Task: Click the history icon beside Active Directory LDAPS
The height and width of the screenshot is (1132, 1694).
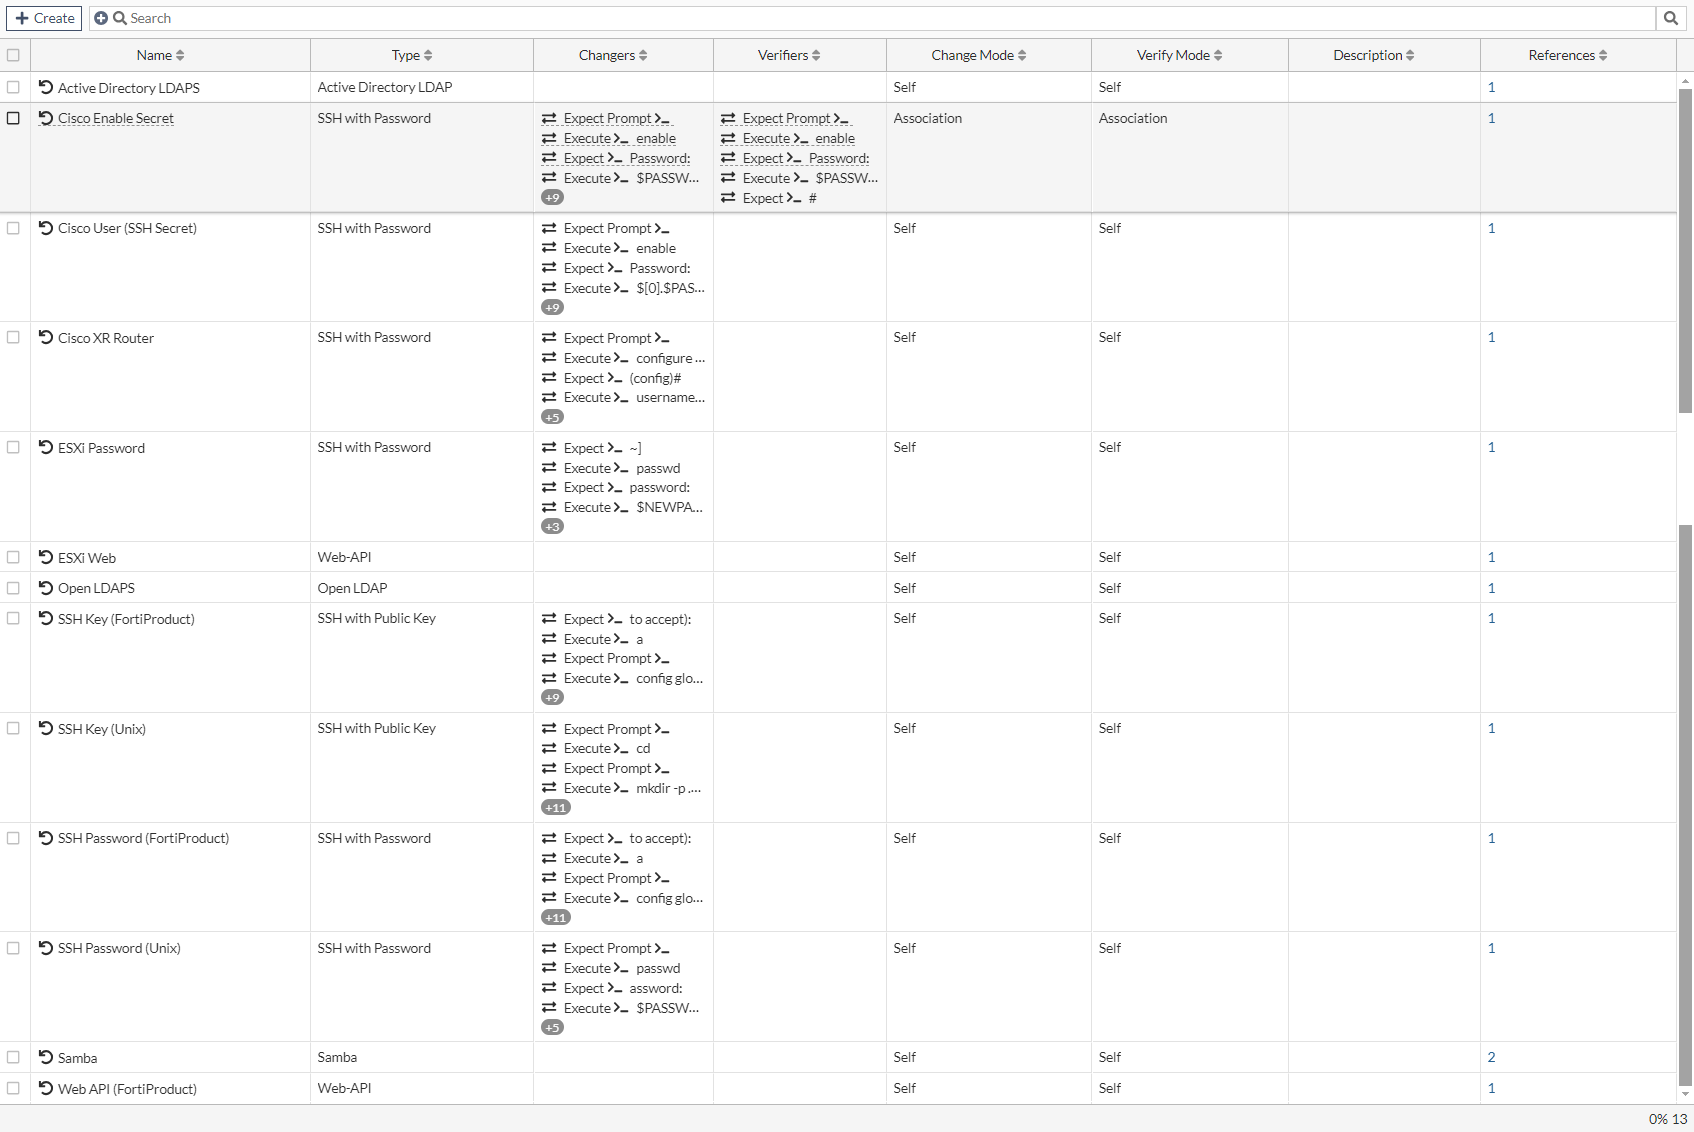Action: point(46,87)
